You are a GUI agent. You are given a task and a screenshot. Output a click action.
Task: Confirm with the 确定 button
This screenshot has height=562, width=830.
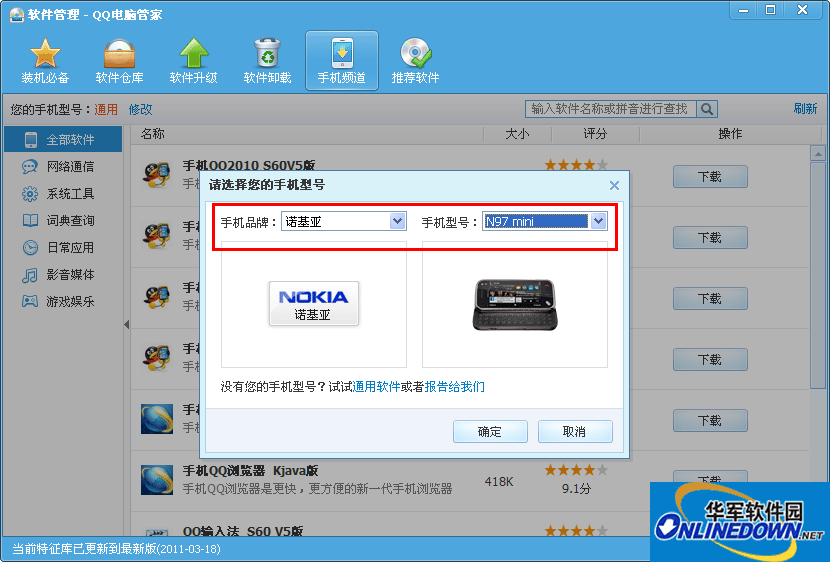pyautogui.click(x=490, y=432)
